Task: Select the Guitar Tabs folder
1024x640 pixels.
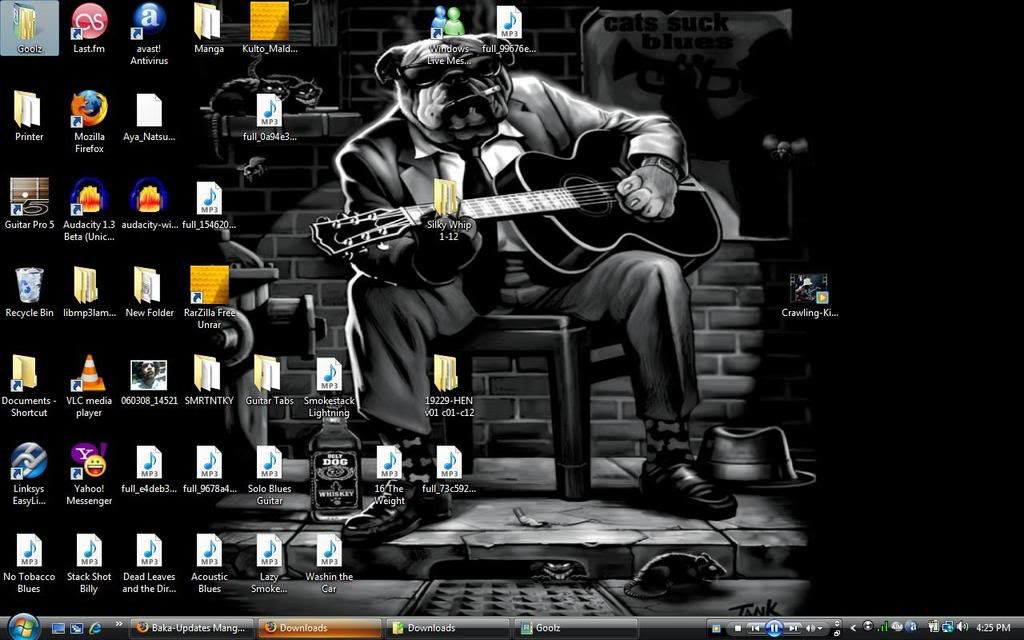Action: click(x=269, y=379)
